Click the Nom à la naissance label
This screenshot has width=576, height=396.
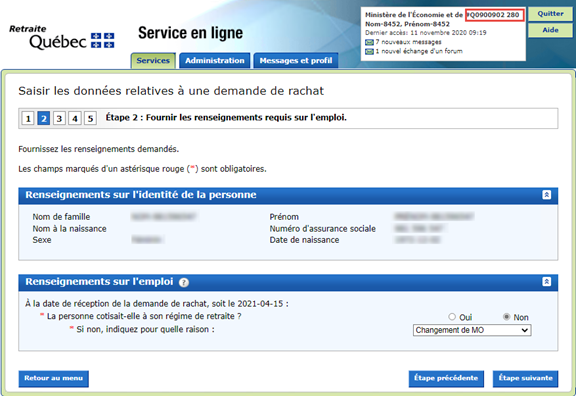pos(69,229)
